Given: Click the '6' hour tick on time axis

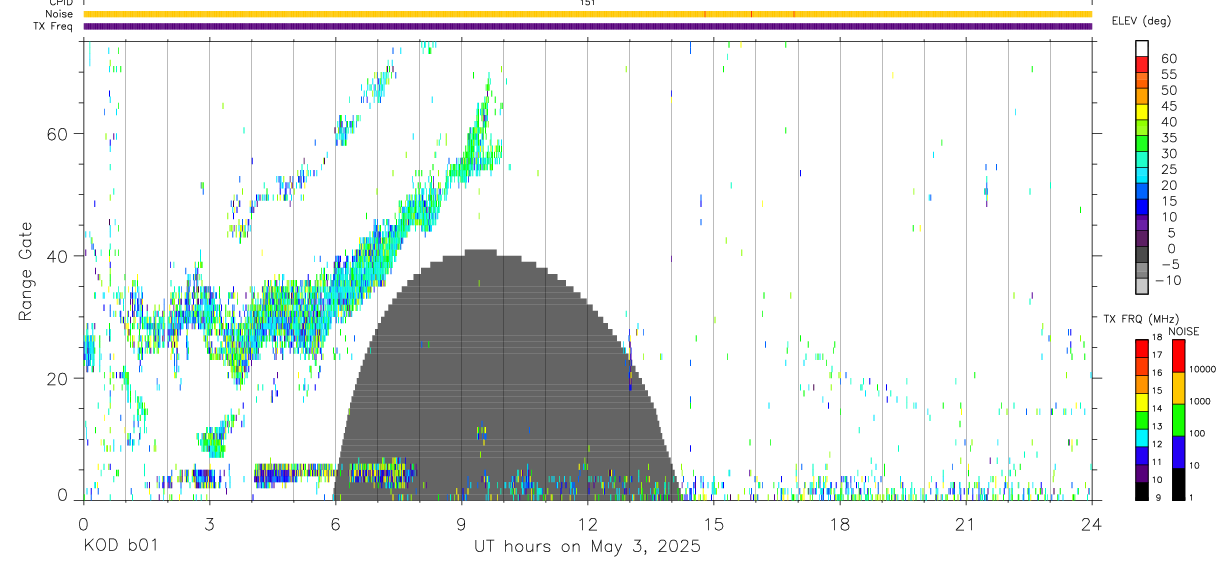Looking at the screenshot, I should (335, 524).
